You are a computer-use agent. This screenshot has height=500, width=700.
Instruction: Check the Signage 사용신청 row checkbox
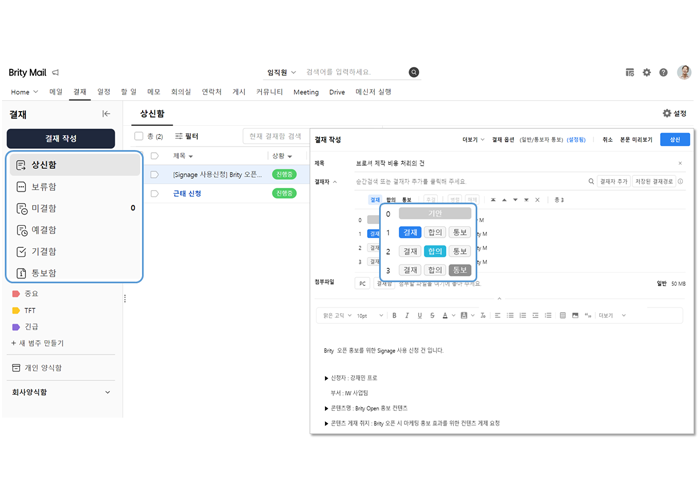pyautogui.click(x=154, y=174)
